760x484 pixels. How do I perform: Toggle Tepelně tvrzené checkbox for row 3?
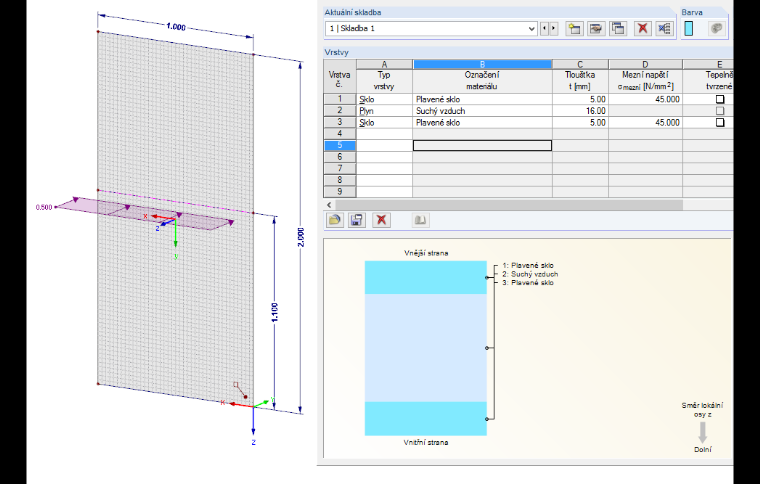[720, 123]
